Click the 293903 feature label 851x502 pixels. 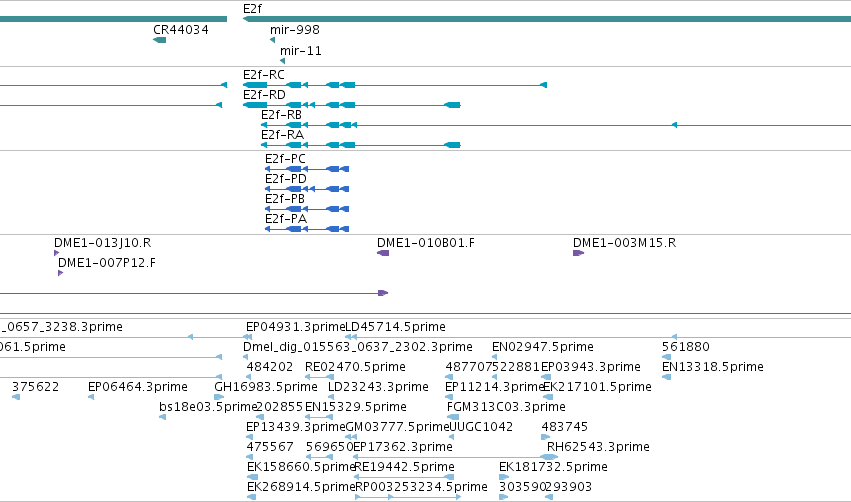pos(568,488)
